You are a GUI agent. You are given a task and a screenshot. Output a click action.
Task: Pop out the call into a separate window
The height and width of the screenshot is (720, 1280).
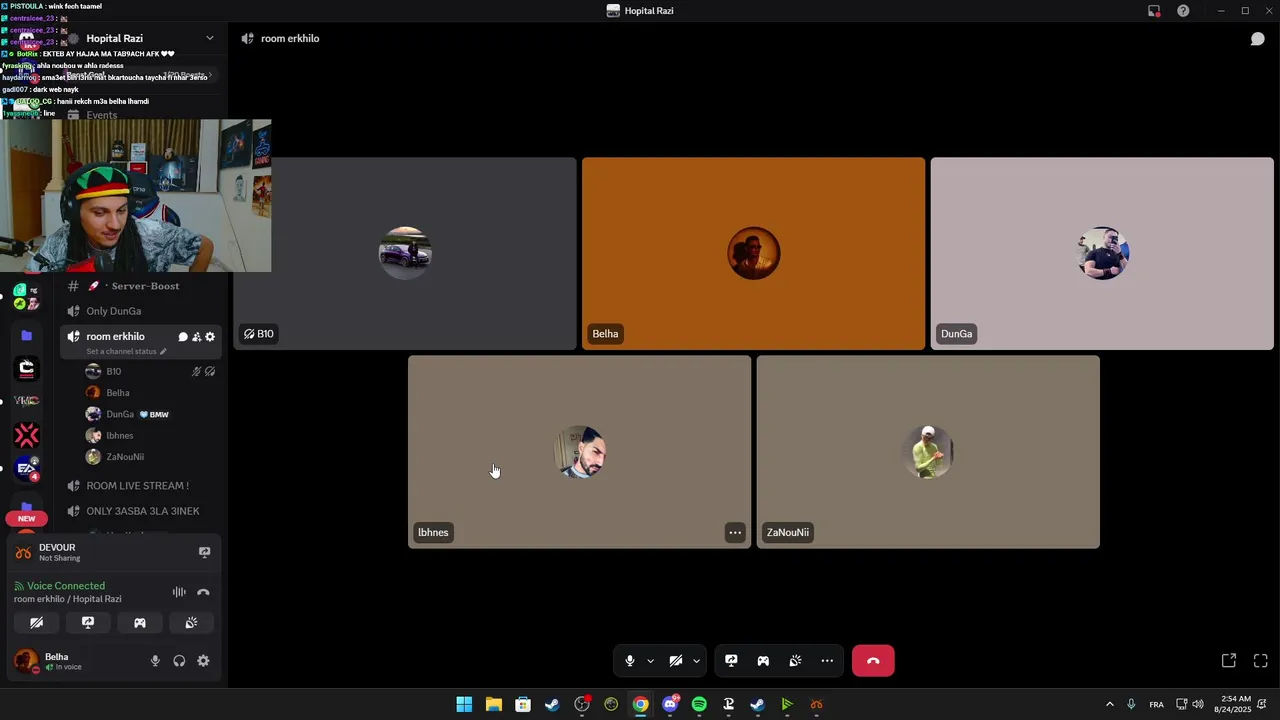point(1229,661)
